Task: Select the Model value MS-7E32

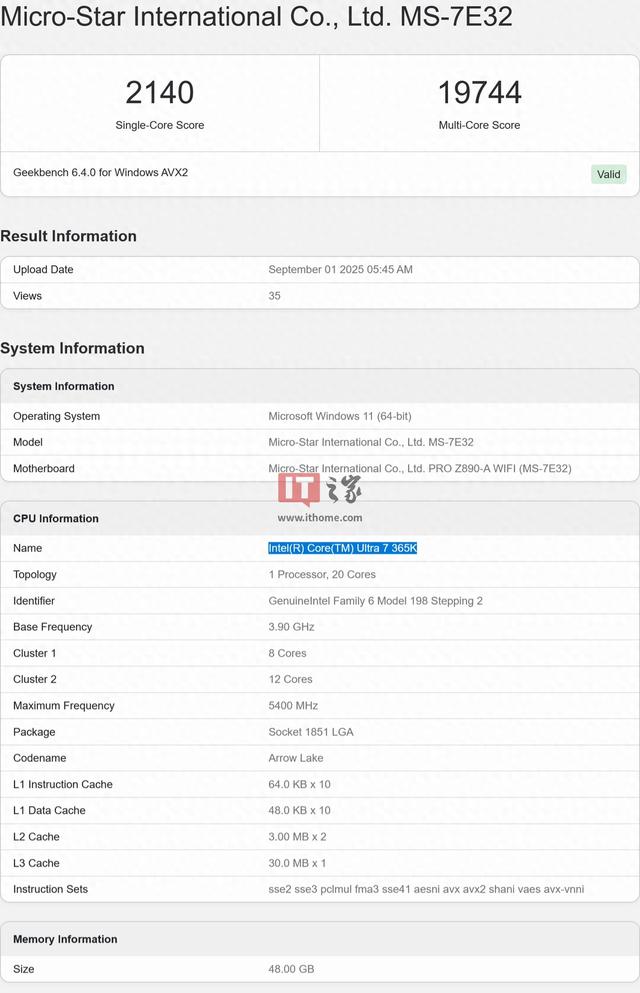Action: pyautogui.click(x=371, y=442)
